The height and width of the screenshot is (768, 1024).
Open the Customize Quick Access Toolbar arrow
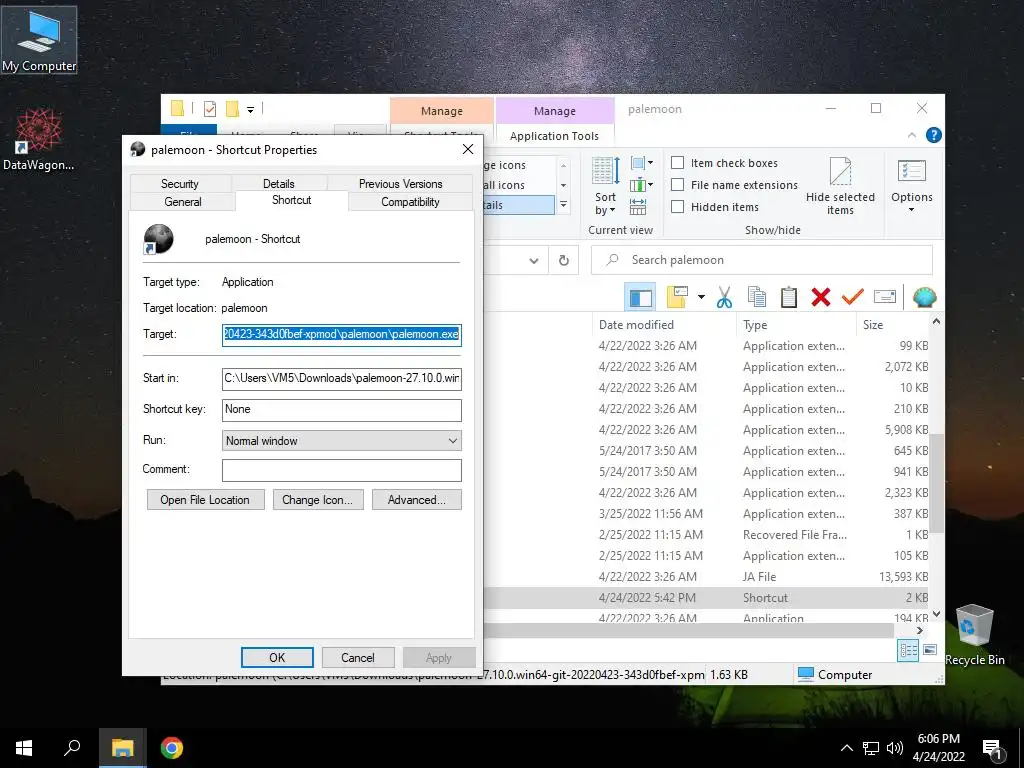(x=250, y=110)
